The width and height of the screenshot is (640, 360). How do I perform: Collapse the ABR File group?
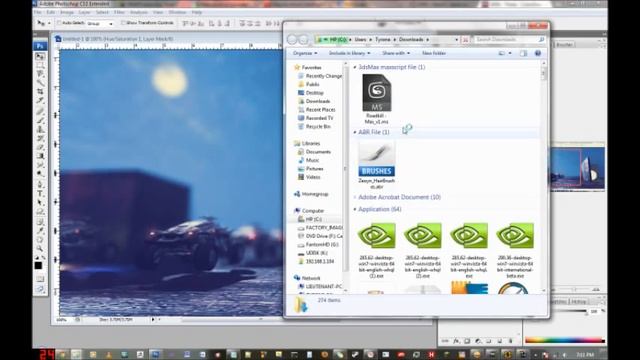(x=355, y=132)
